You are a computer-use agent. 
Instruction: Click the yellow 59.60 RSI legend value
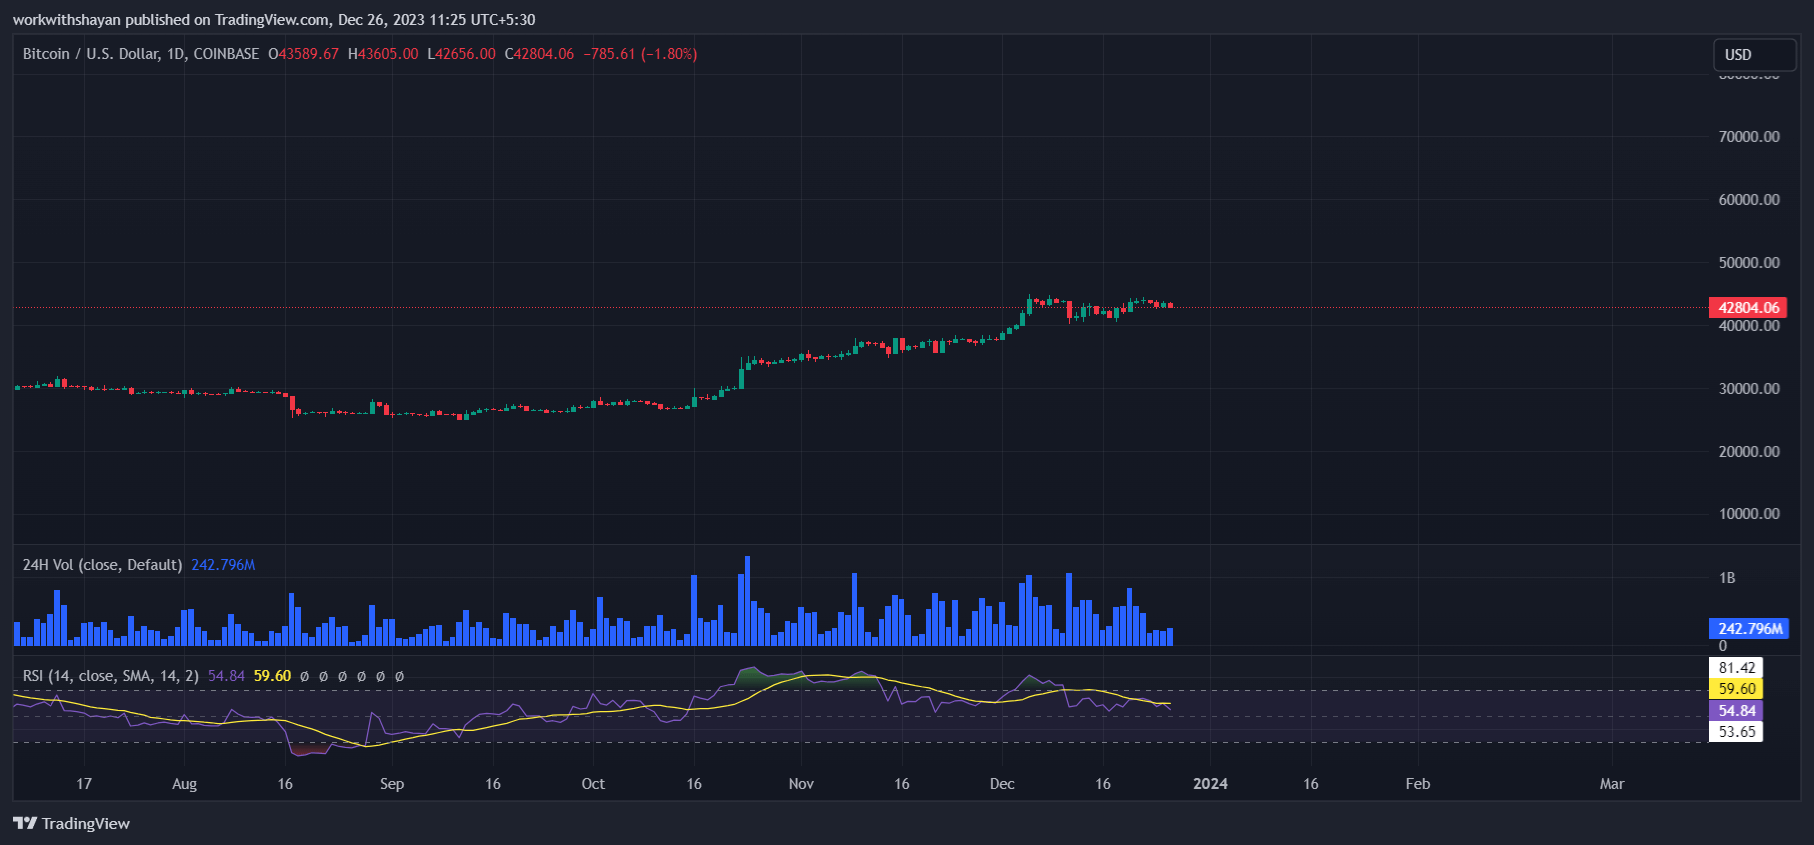point(272,676)
